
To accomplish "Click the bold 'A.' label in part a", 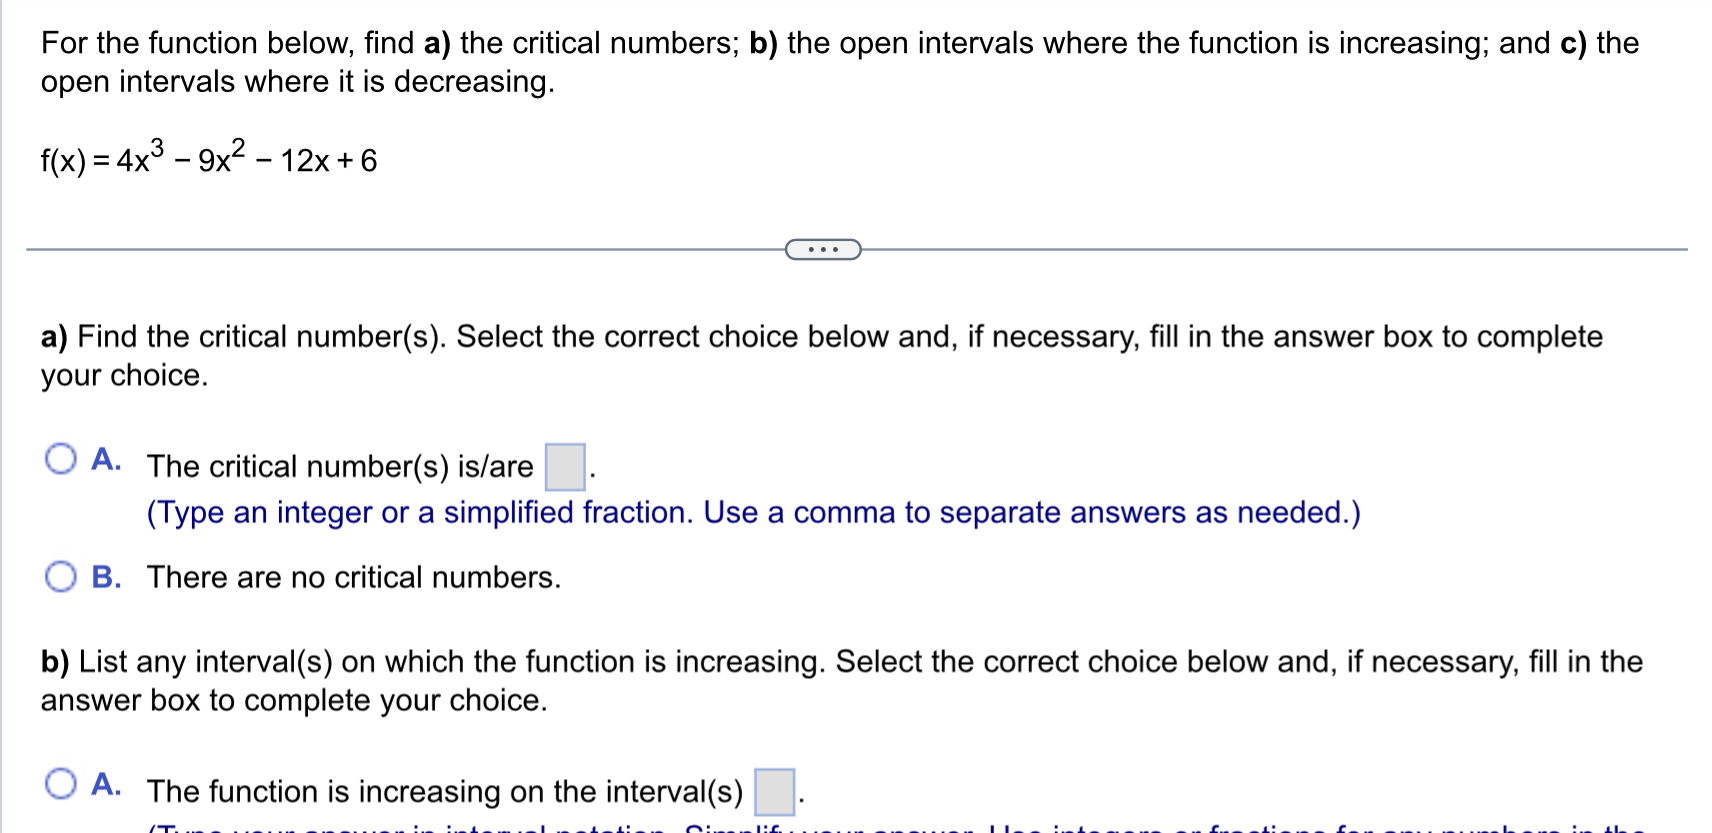I will (x=104, y=461).
